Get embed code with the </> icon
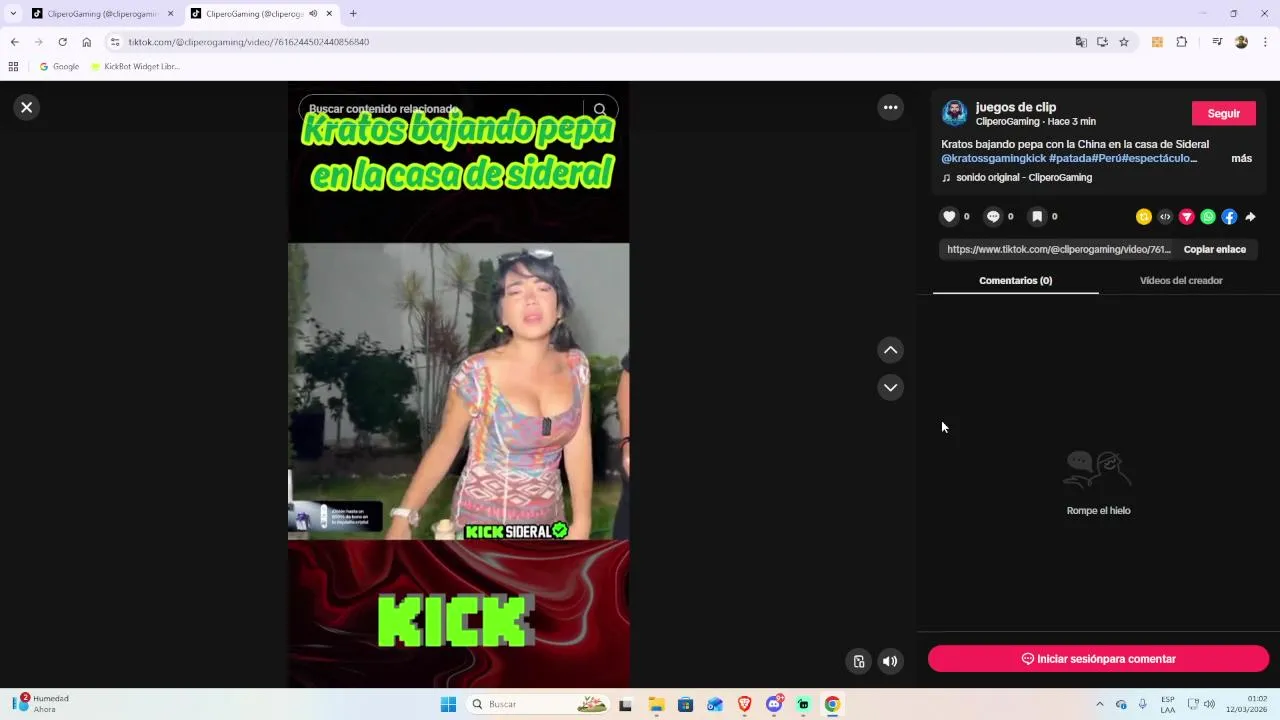Viewport: 1280px width, 720px height. pos(1165,217)
